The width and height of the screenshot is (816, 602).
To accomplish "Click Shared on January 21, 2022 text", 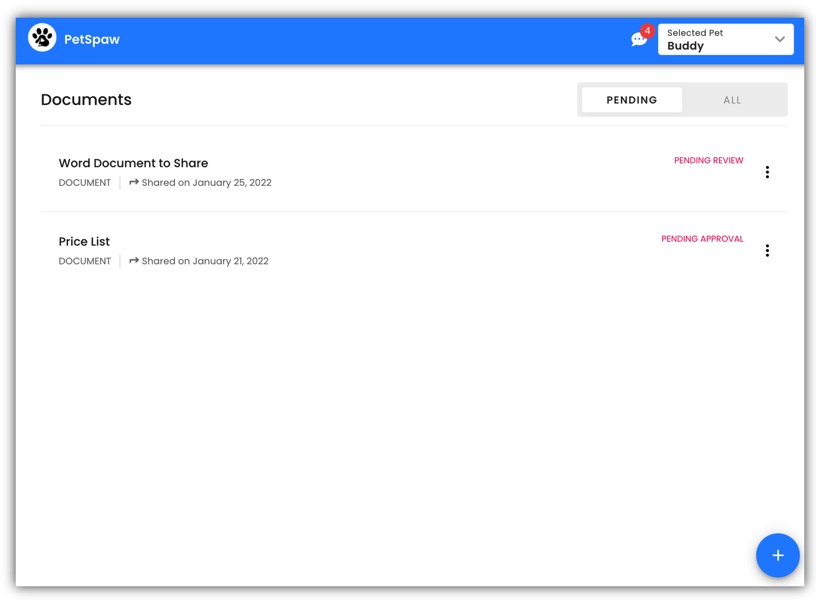I will pos(205,261).
